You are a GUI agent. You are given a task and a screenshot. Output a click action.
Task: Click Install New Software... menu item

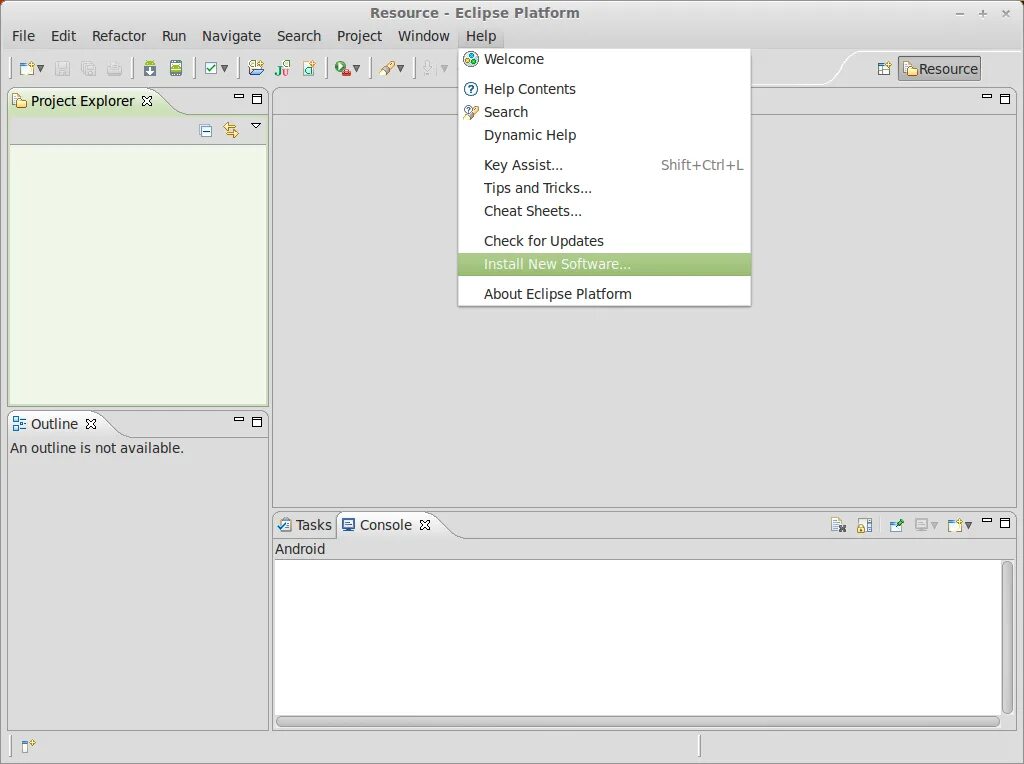tap(604, 264)
